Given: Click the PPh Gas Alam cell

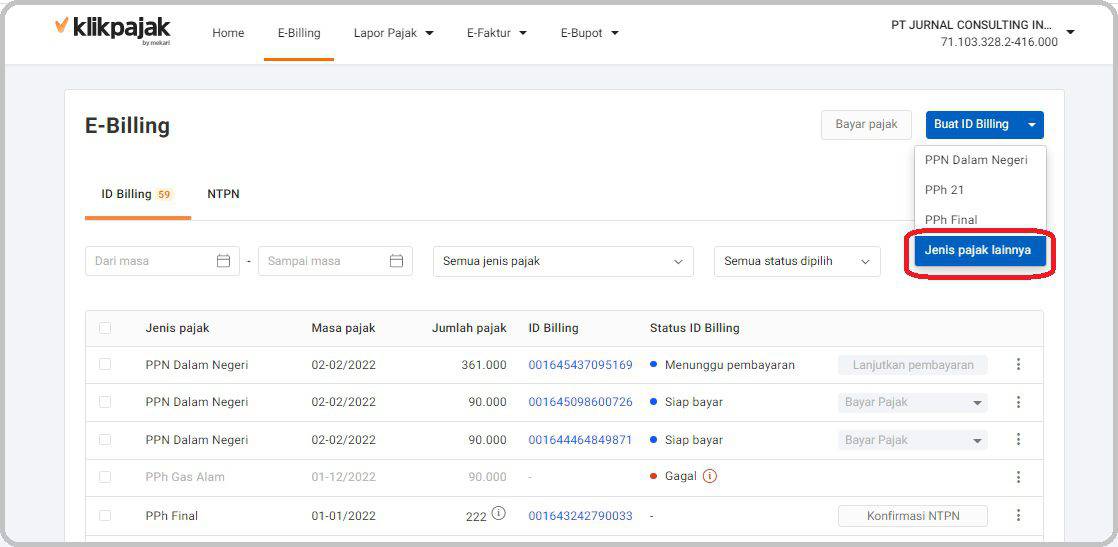Looking at the screenshot, I should [x=185, y=476].
